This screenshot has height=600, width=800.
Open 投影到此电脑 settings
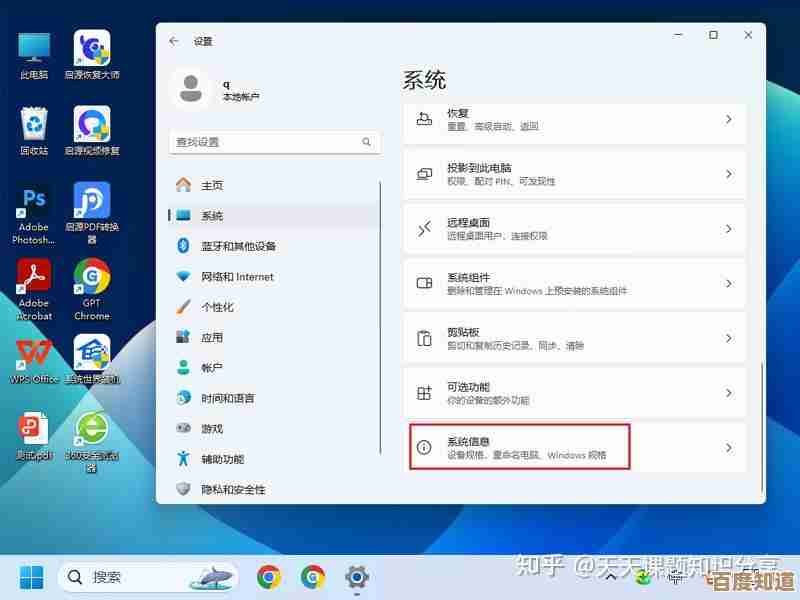pos(574,175)
